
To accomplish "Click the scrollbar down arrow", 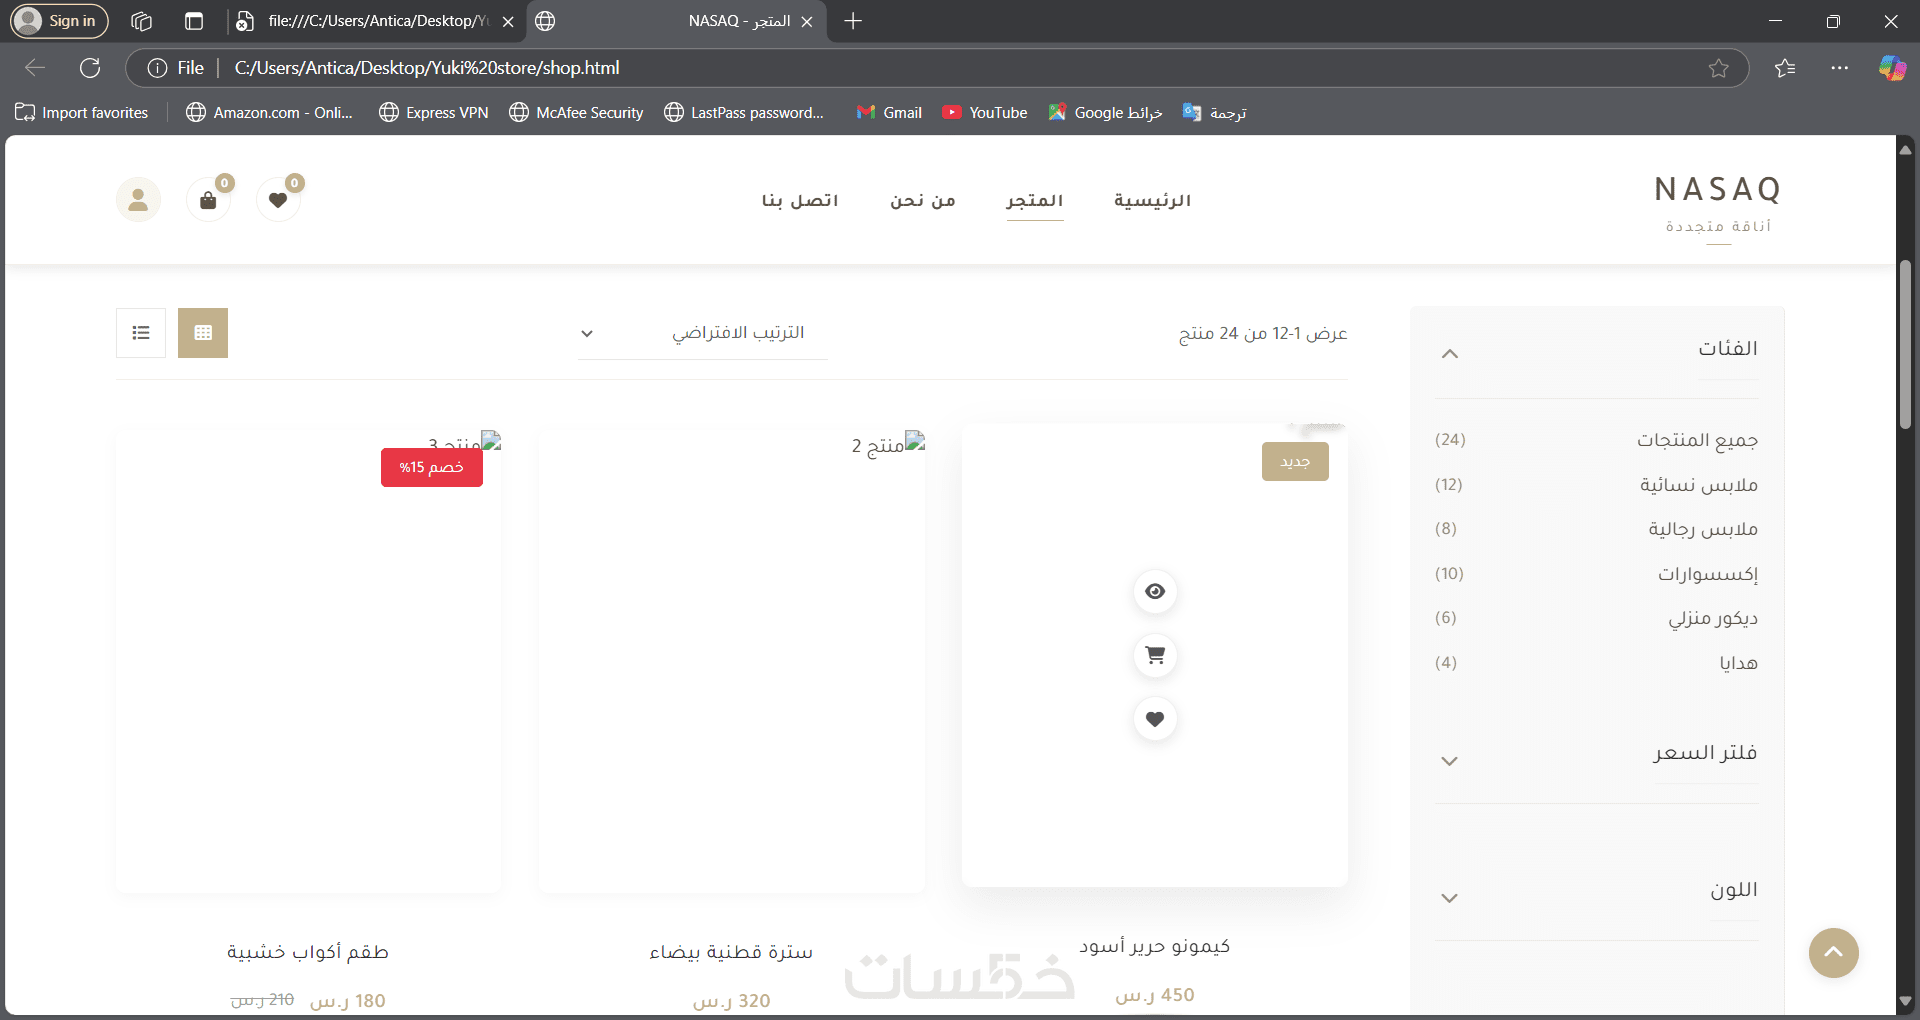I will 1906,1001.
